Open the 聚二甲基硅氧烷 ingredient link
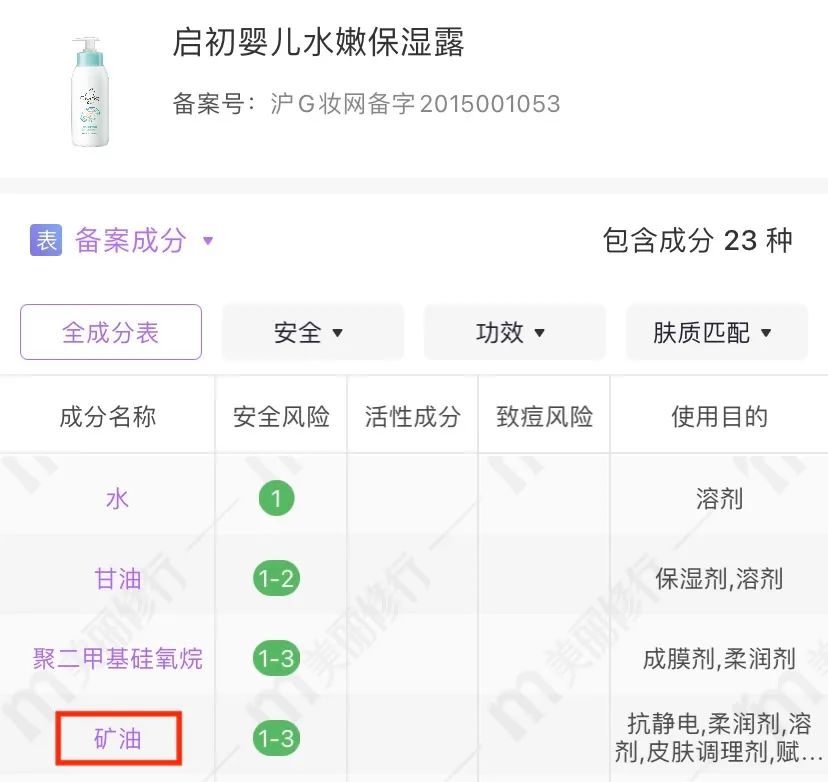The height and width of the screenshot is (782, 828). pyautogui.click(x=118, y=658)
